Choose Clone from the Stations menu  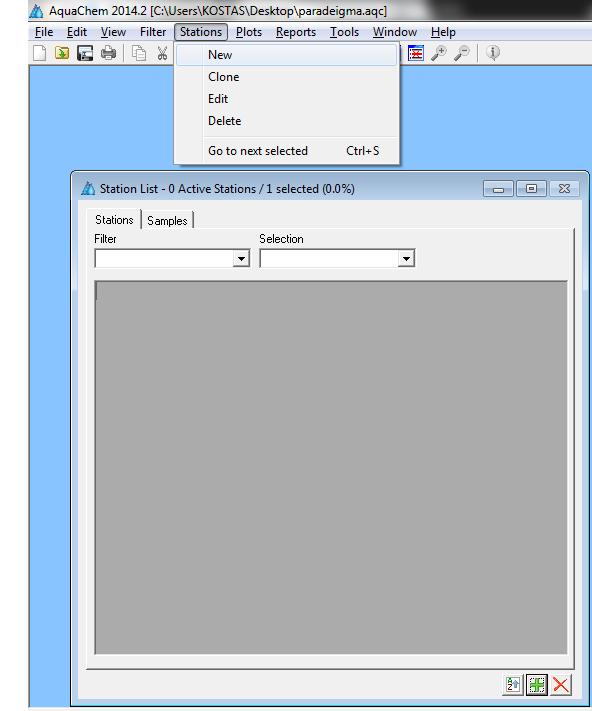click(x=286, y=77)
